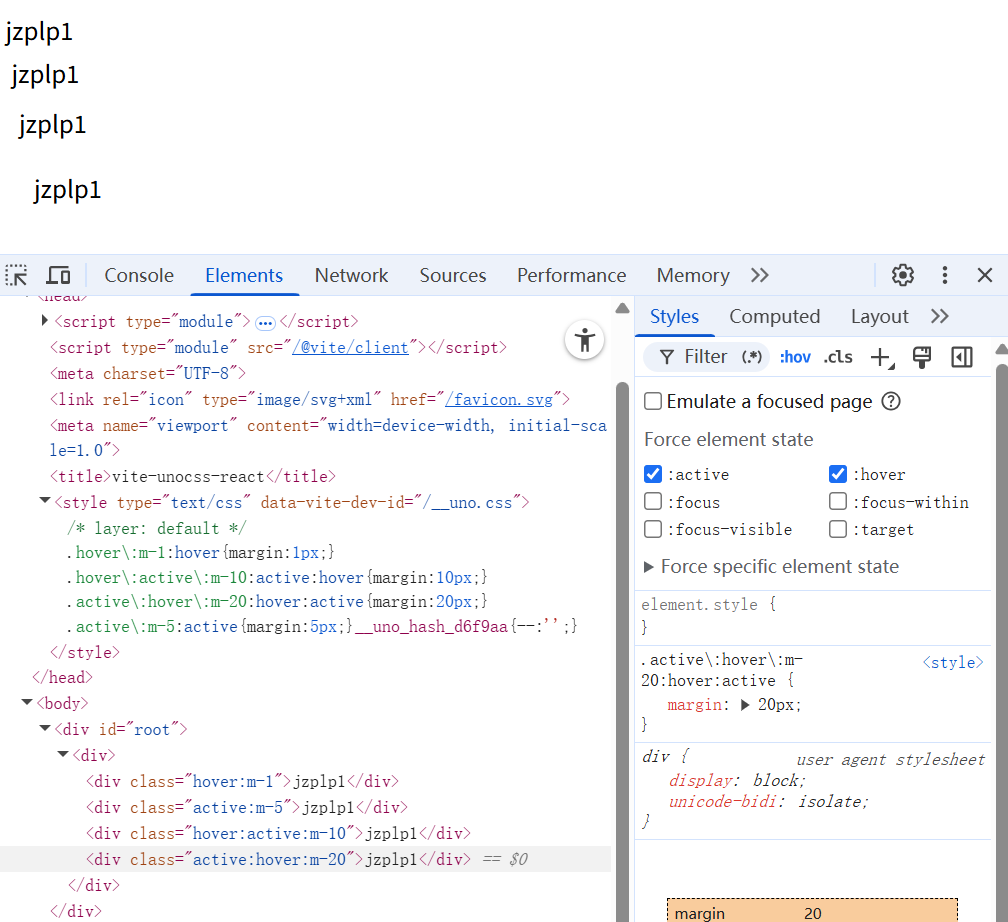Show more DevTools panel tabs
Image resolution: width=1008 pixels, height=922 pixels.
[x=760, y=275]
